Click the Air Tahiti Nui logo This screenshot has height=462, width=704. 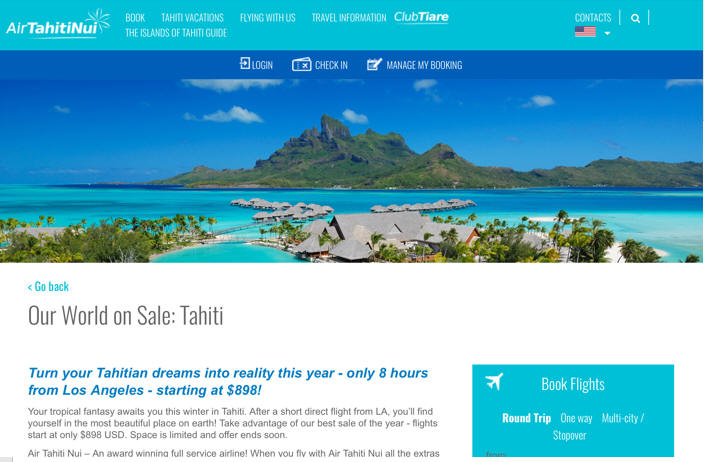(x=58, y=24)
